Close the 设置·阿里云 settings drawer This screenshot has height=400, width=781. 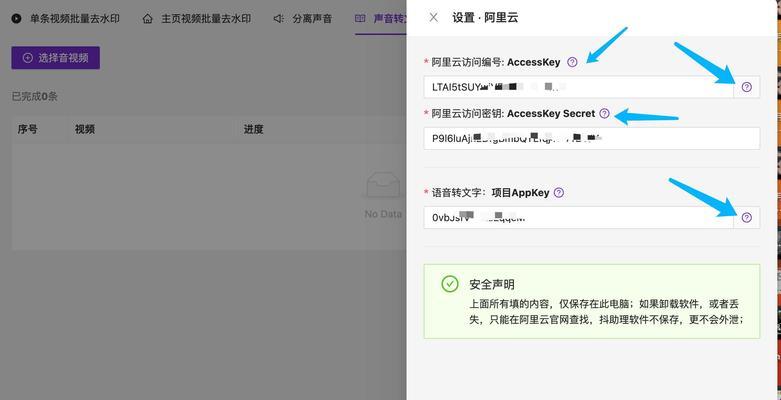click(x=433, y=18)
